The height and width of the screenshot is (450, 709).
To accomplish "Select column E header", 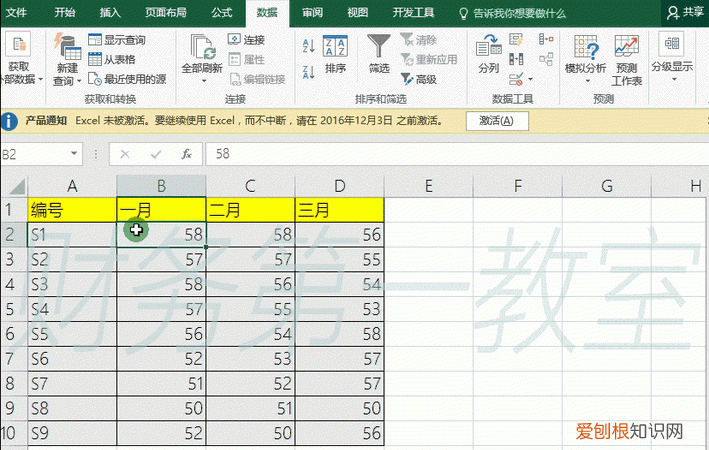I will pos(428,186).
